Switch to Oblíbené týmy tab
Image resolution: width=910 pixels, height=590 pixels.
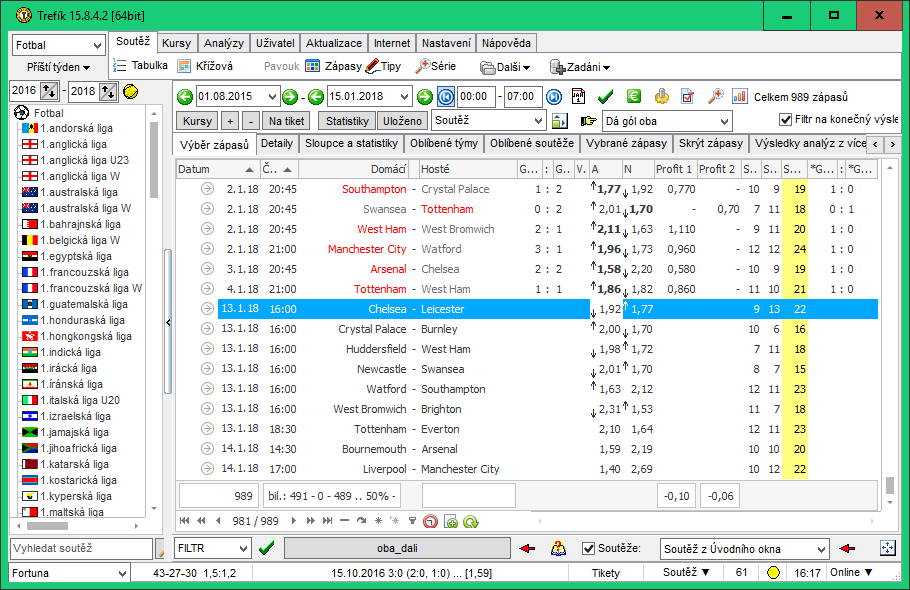(x=444, y=143)
